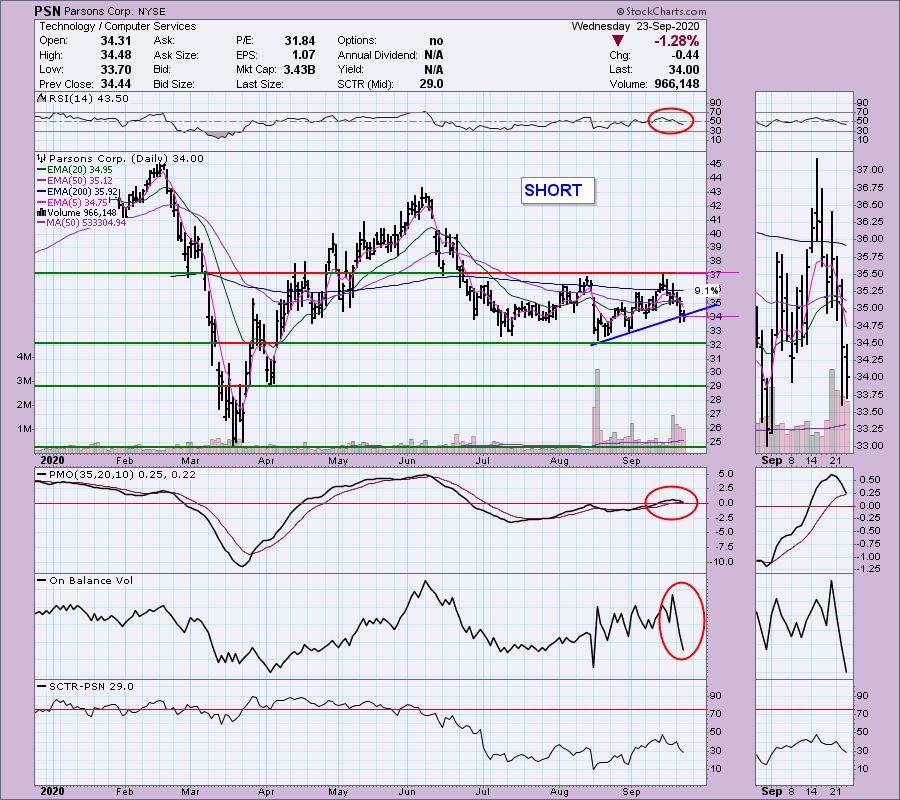Click the PSN ticker symbol in header
900x800 pixels.
click(48, 11)
